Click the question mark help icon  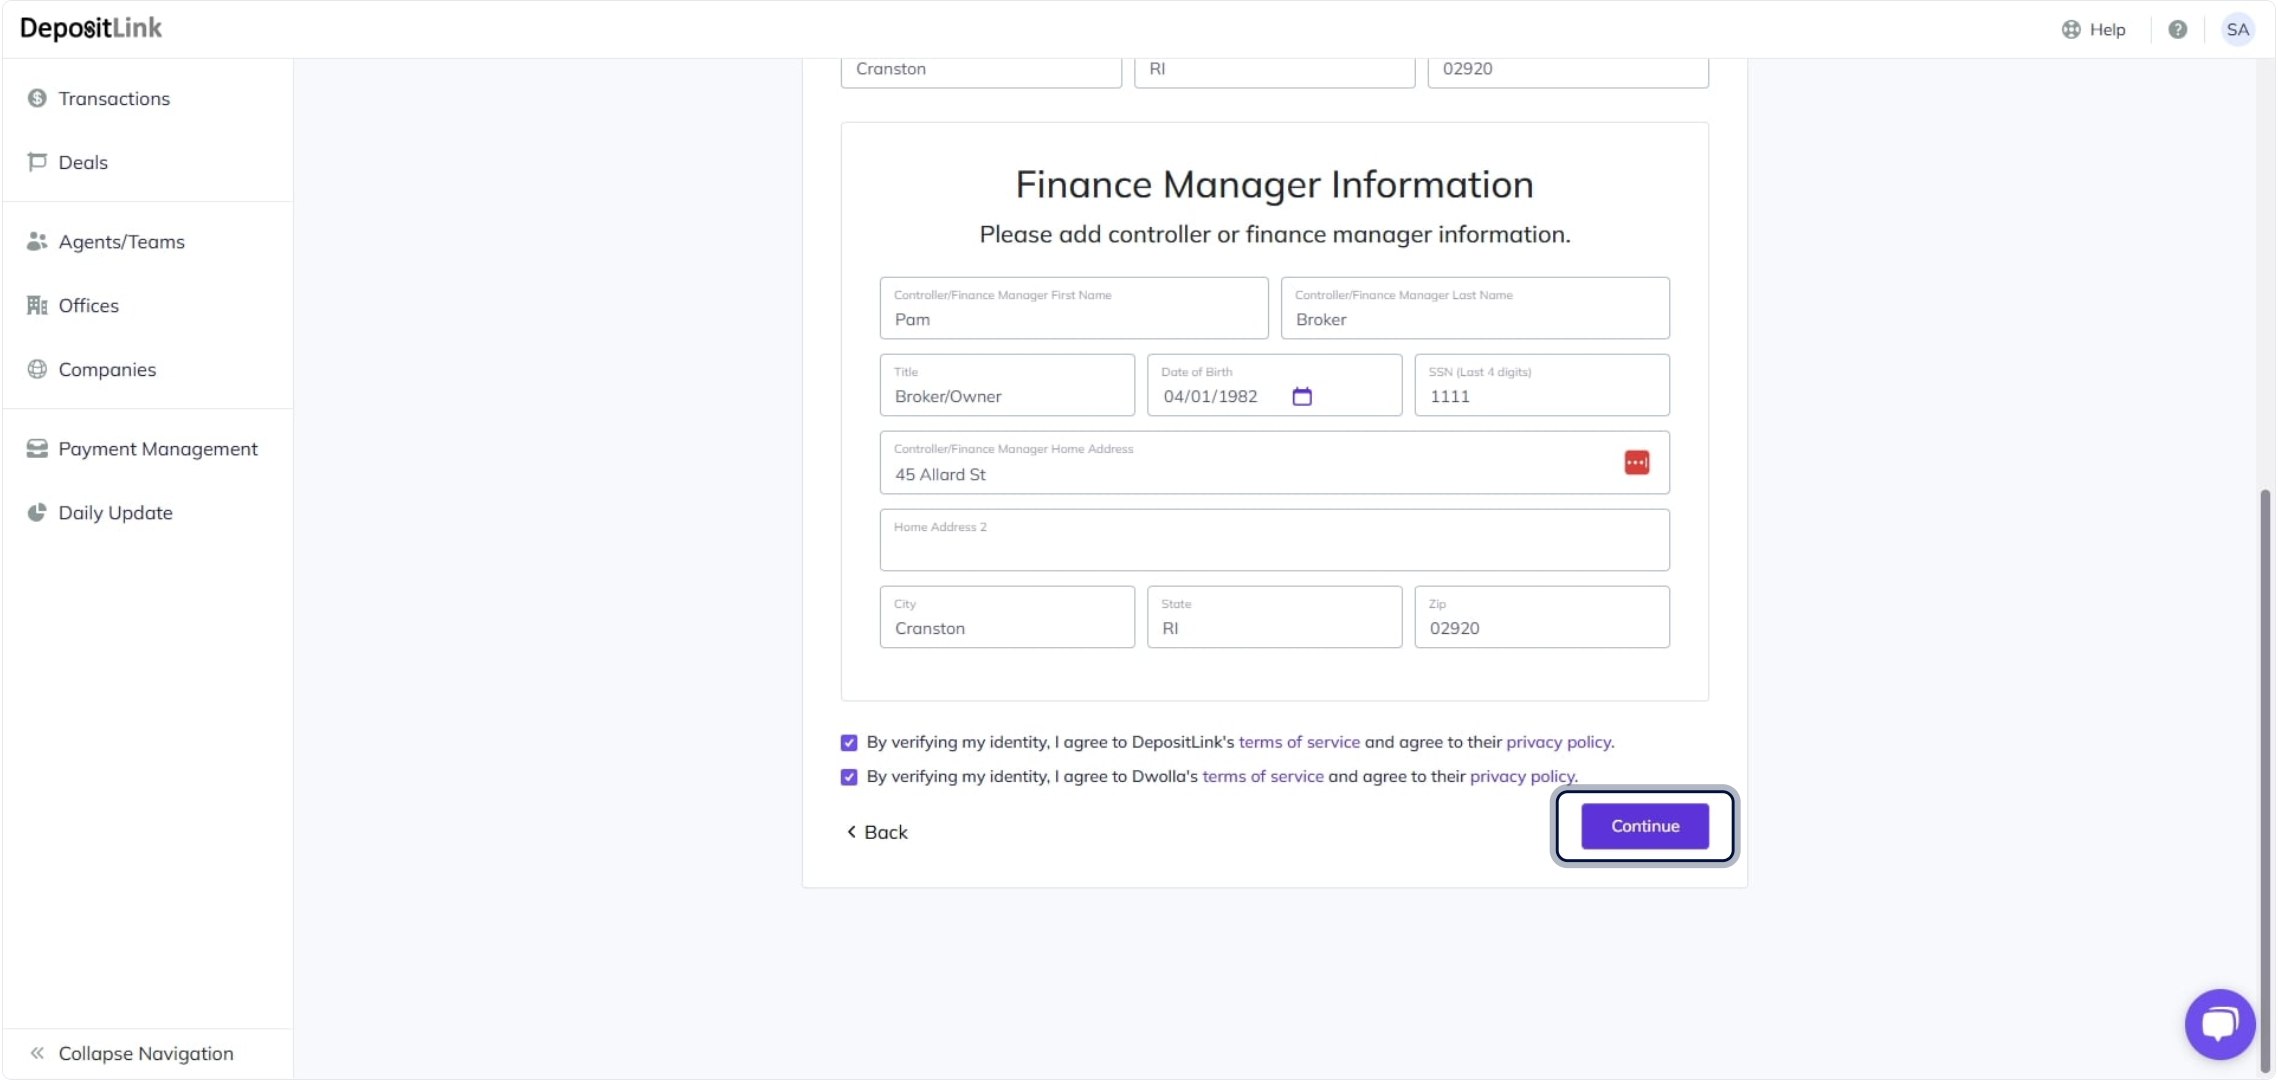(2177, 30)
